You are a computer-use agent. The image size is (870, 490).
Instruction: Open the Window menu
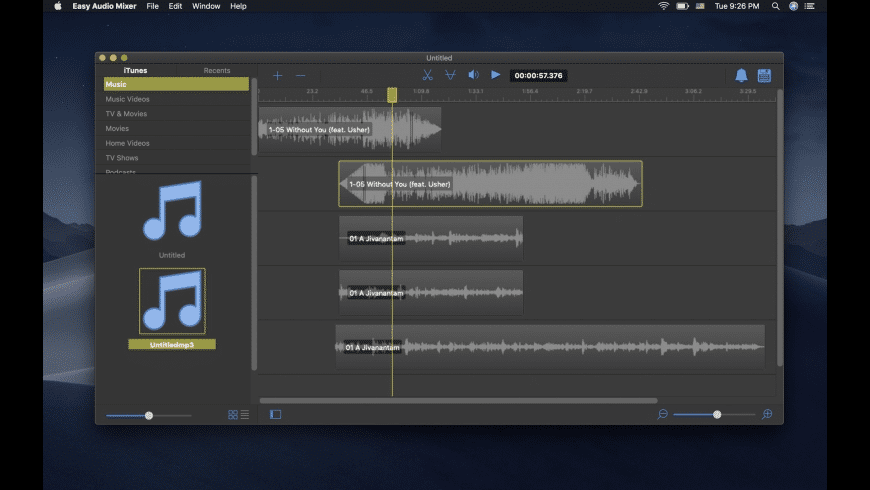tap(206, 6)
